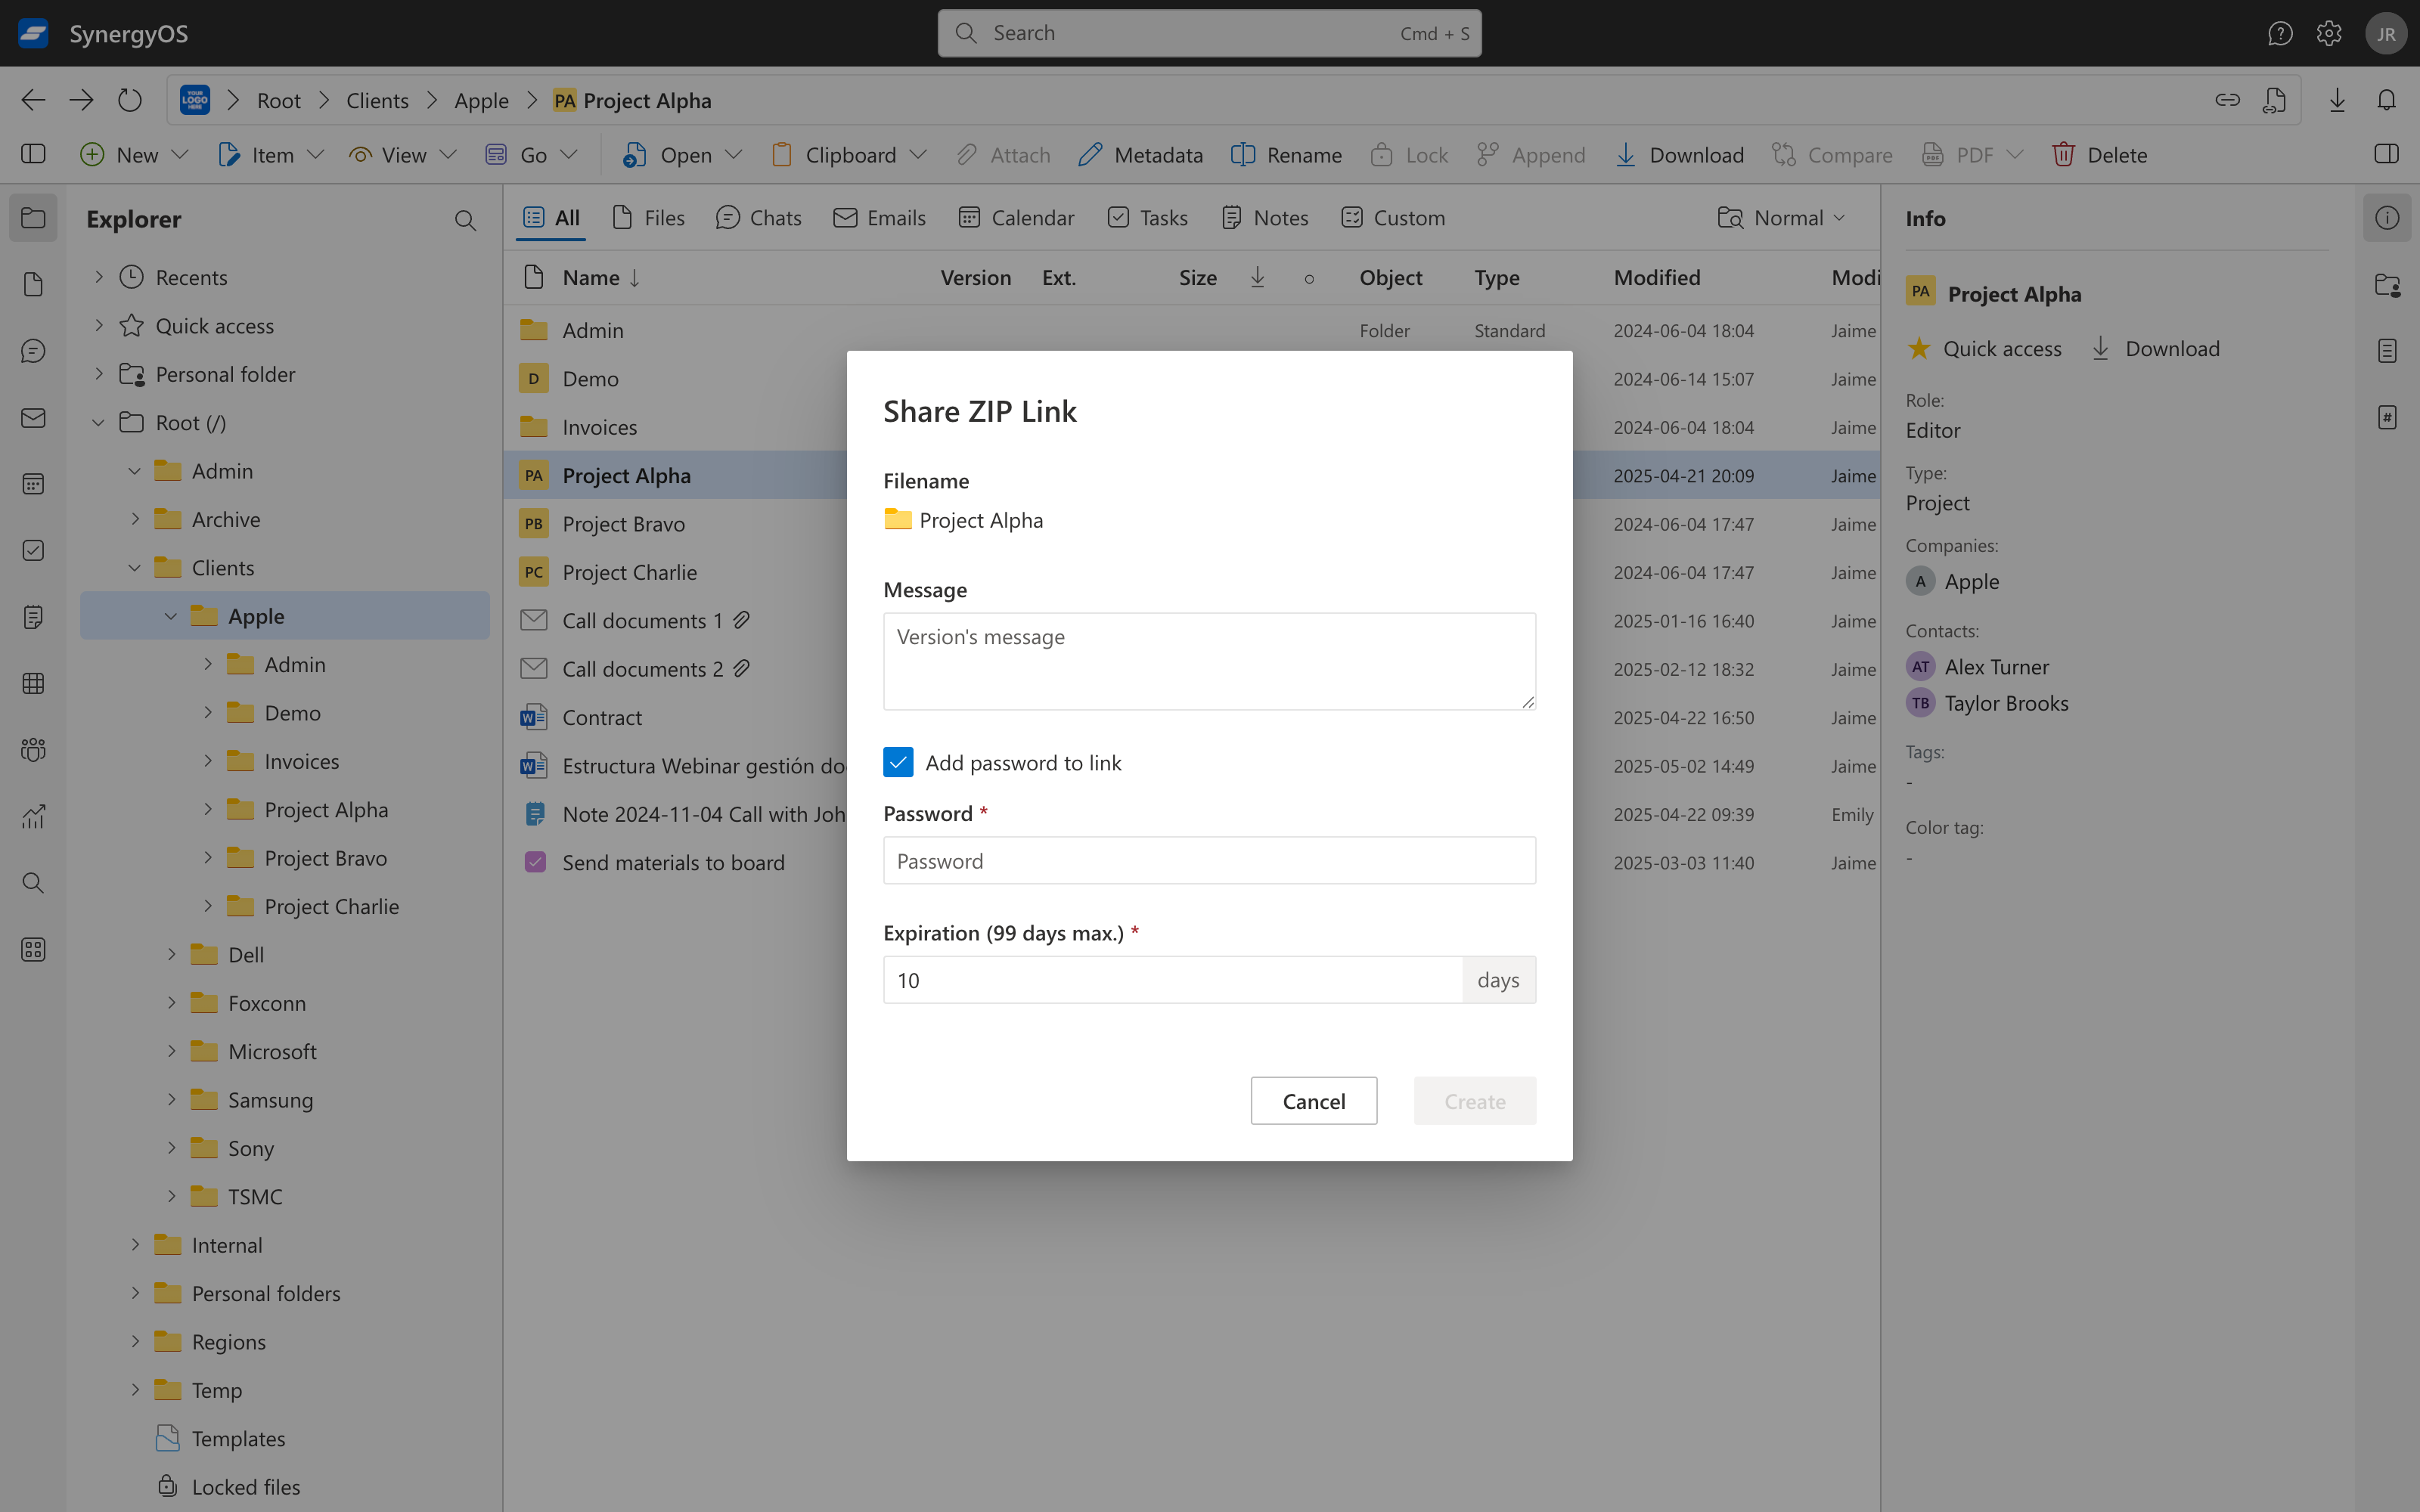This screenshot has height=1512, width=2420.
Task: Toggle the right panel visibility icon
Action: (2386, 154)
